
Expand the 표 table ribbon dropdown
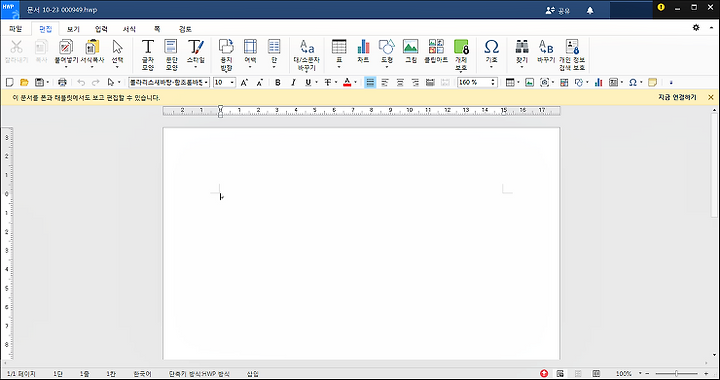pyautogui.click(x=339, y=67)
